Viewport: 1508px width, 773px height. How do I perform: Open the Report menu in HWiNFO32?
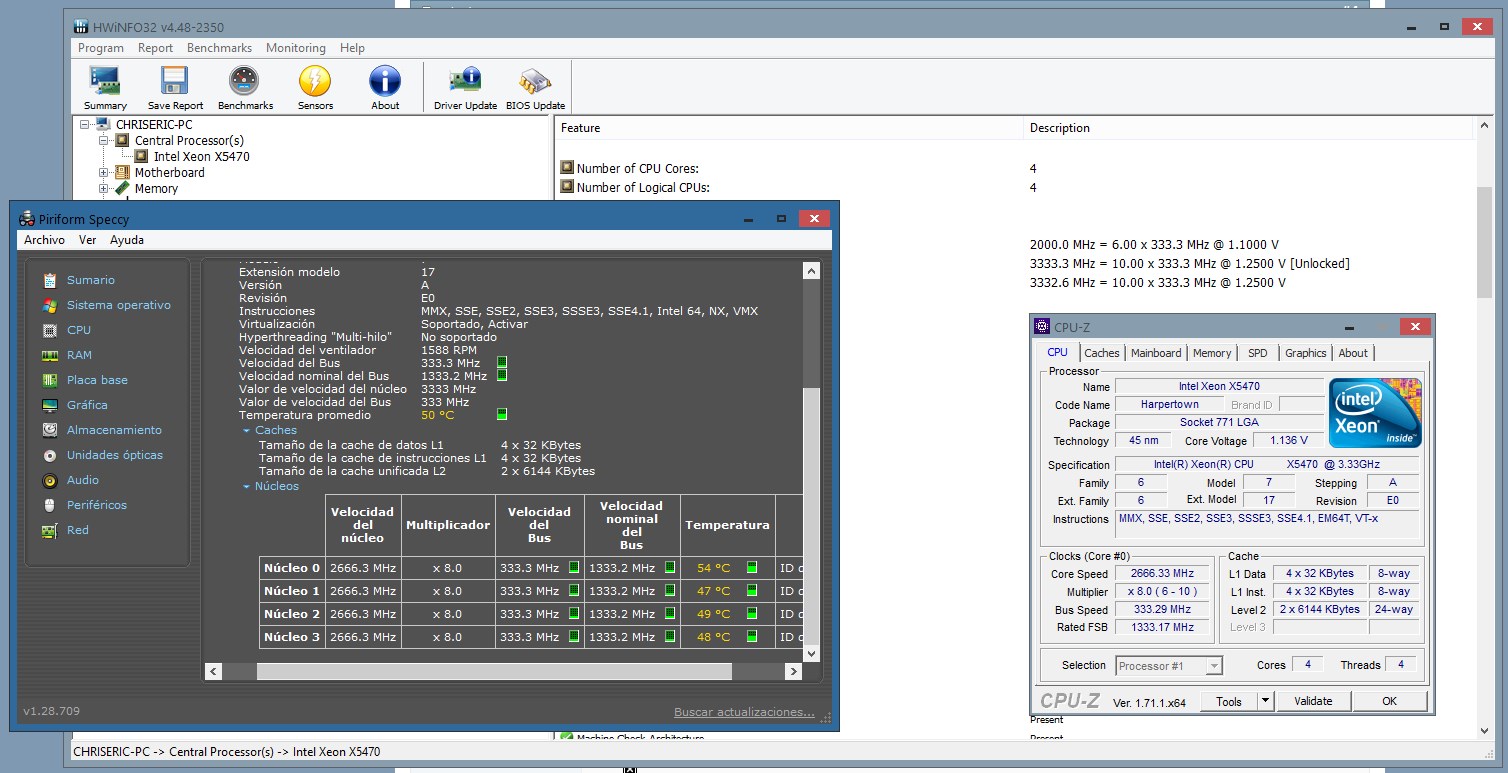[155, 48]
